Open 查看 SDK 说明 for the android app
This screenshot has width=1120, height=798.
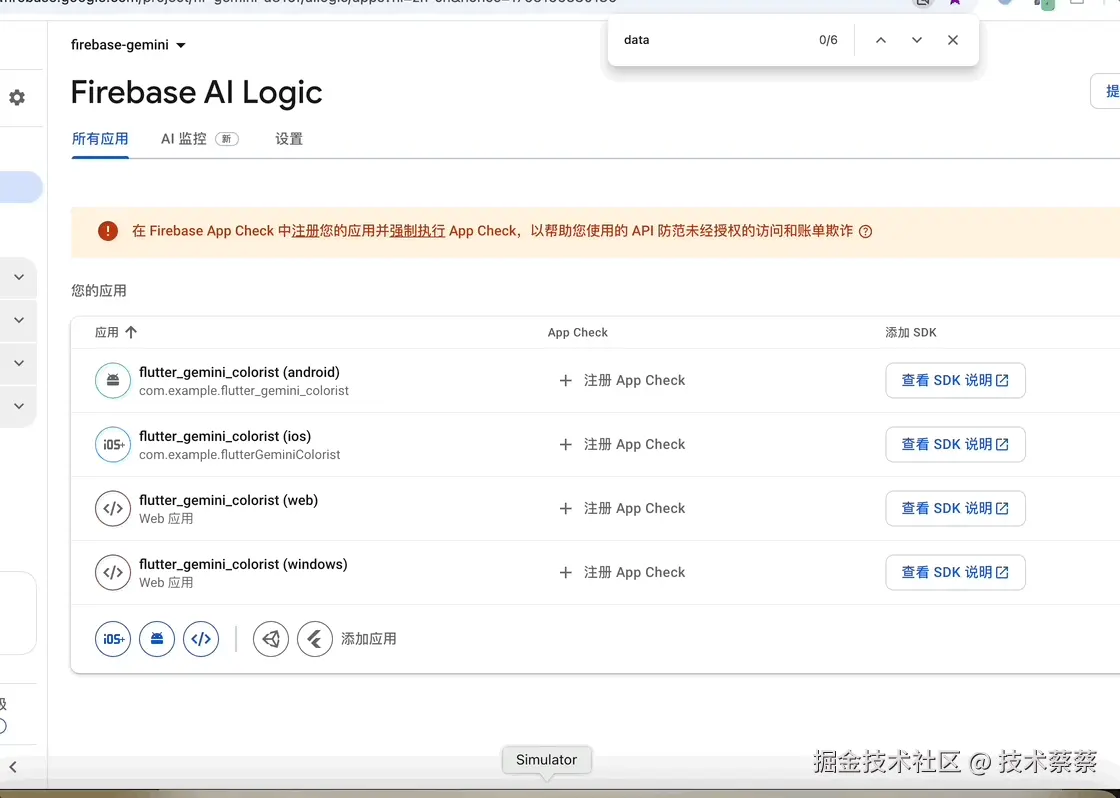click(x=956, y=380)
